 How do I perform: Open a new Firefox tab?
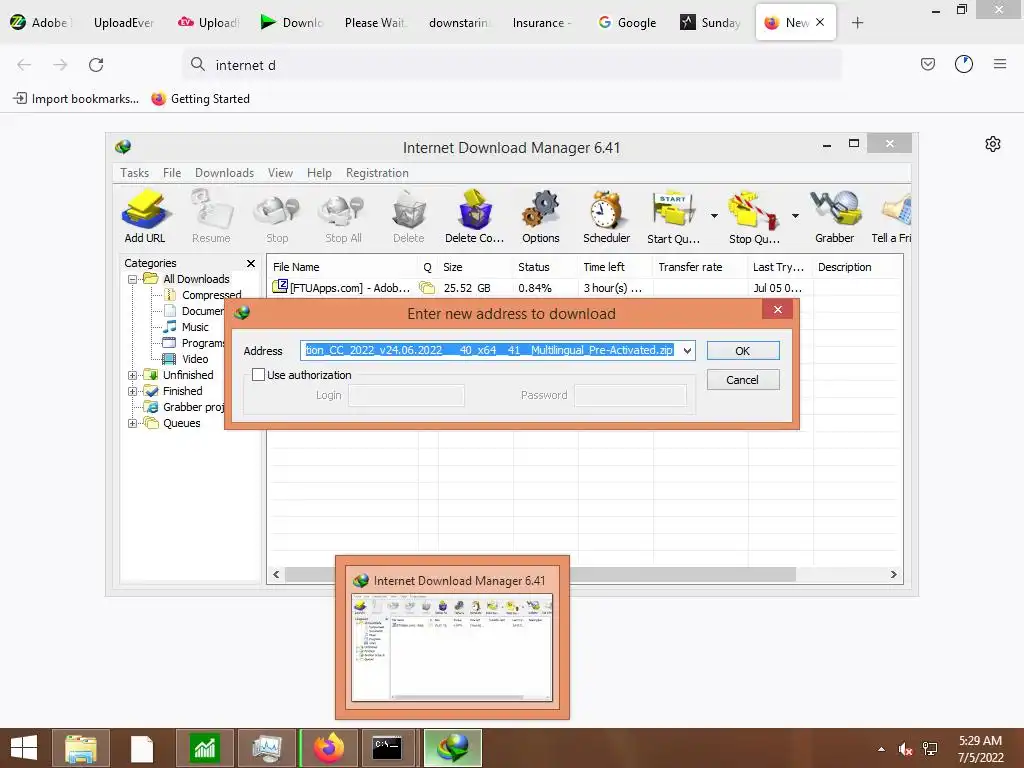click(857, 23)
